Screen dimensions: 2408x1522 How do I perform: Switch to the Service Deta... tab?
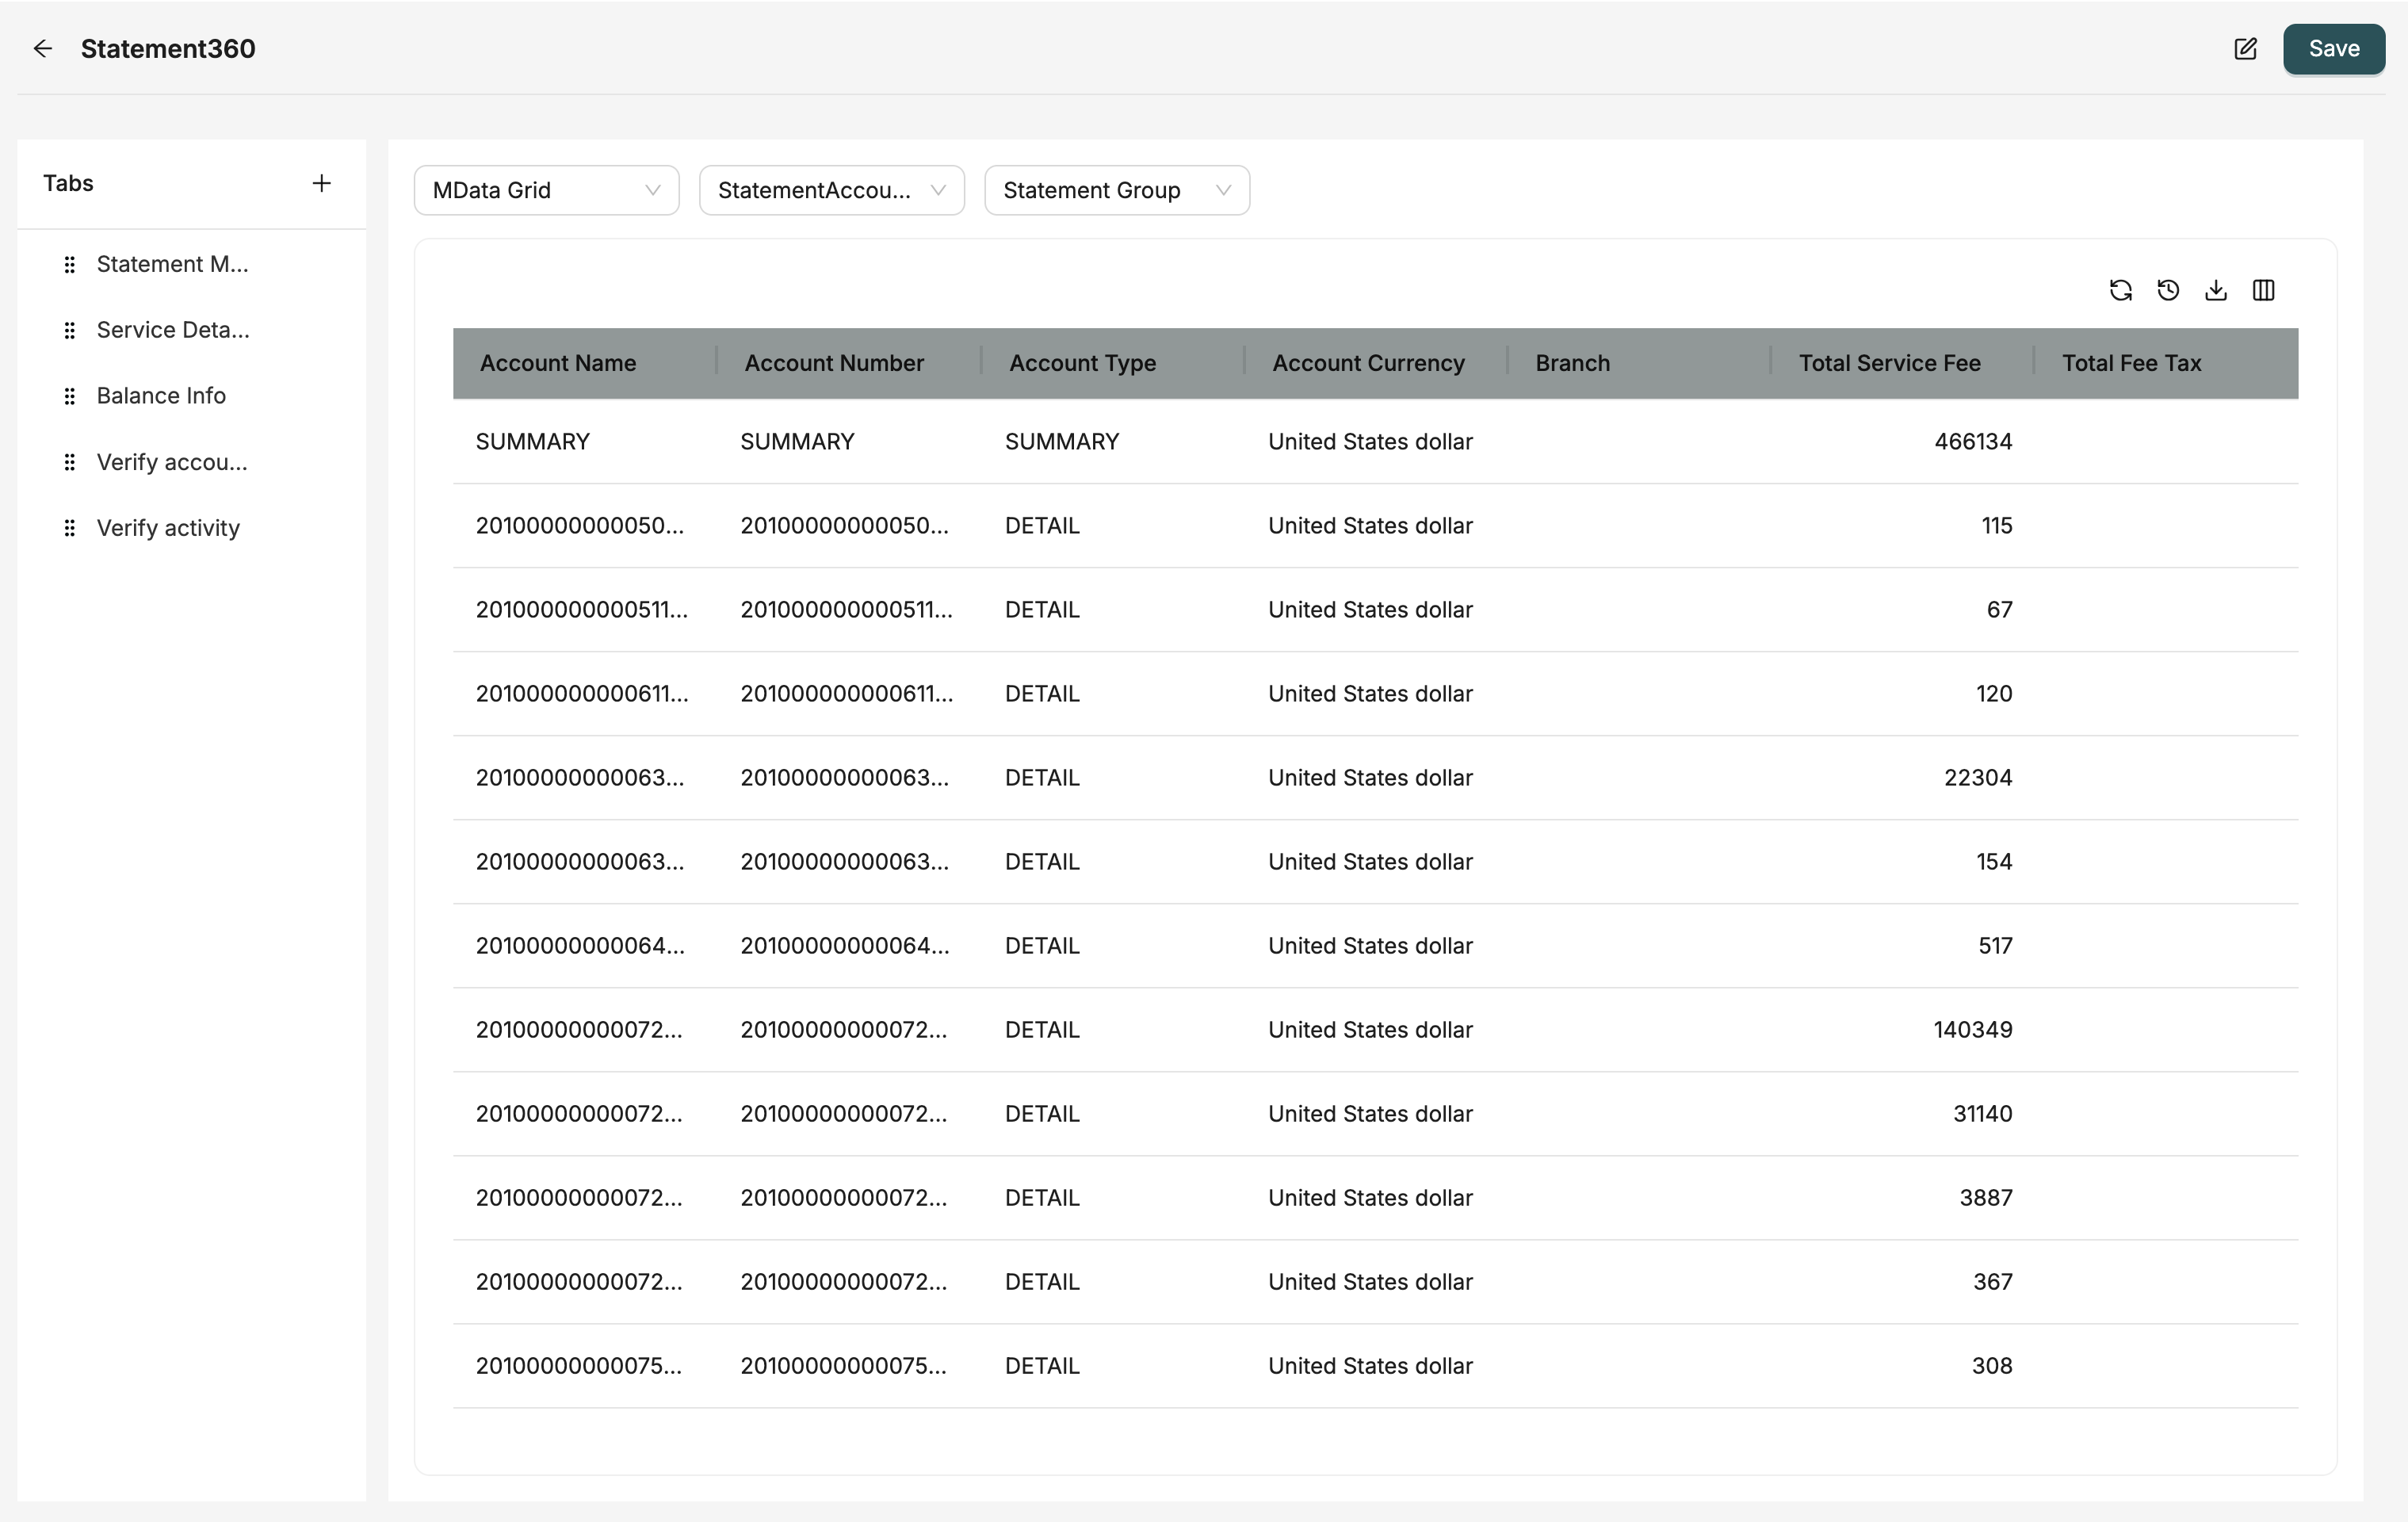tap(172, 330)
